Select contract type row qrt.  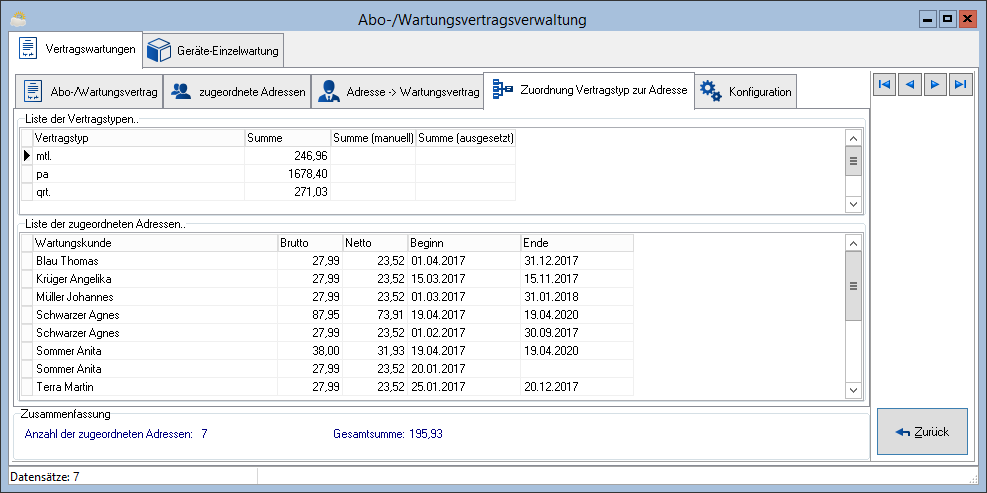[268, 191]
